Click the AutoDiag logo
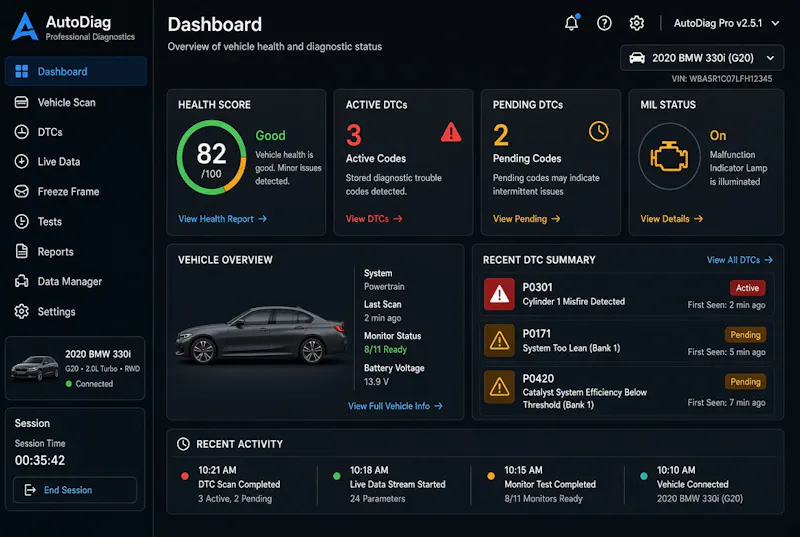Image resolution: width=800 pixels, height=537 pixels. coord(24,27)
